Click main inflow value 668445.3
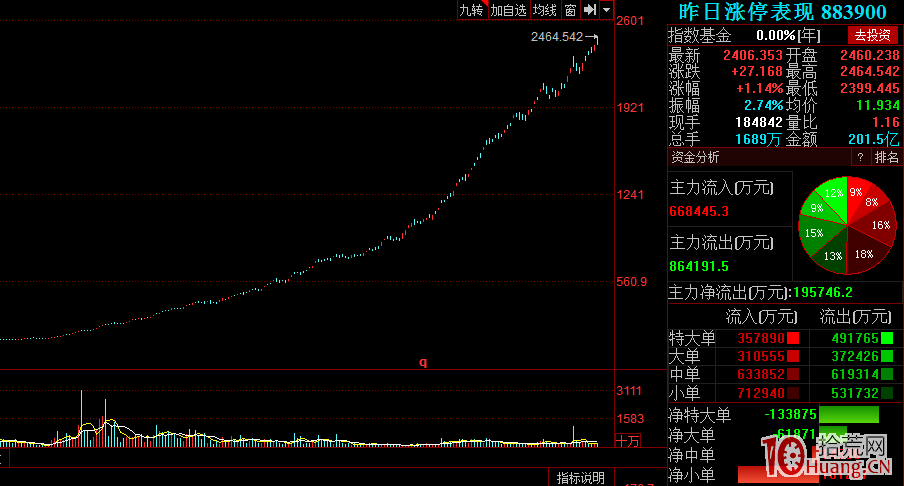The width and height of the screenshot is (904, 486). pyautogui.click(x=699, y=212)
